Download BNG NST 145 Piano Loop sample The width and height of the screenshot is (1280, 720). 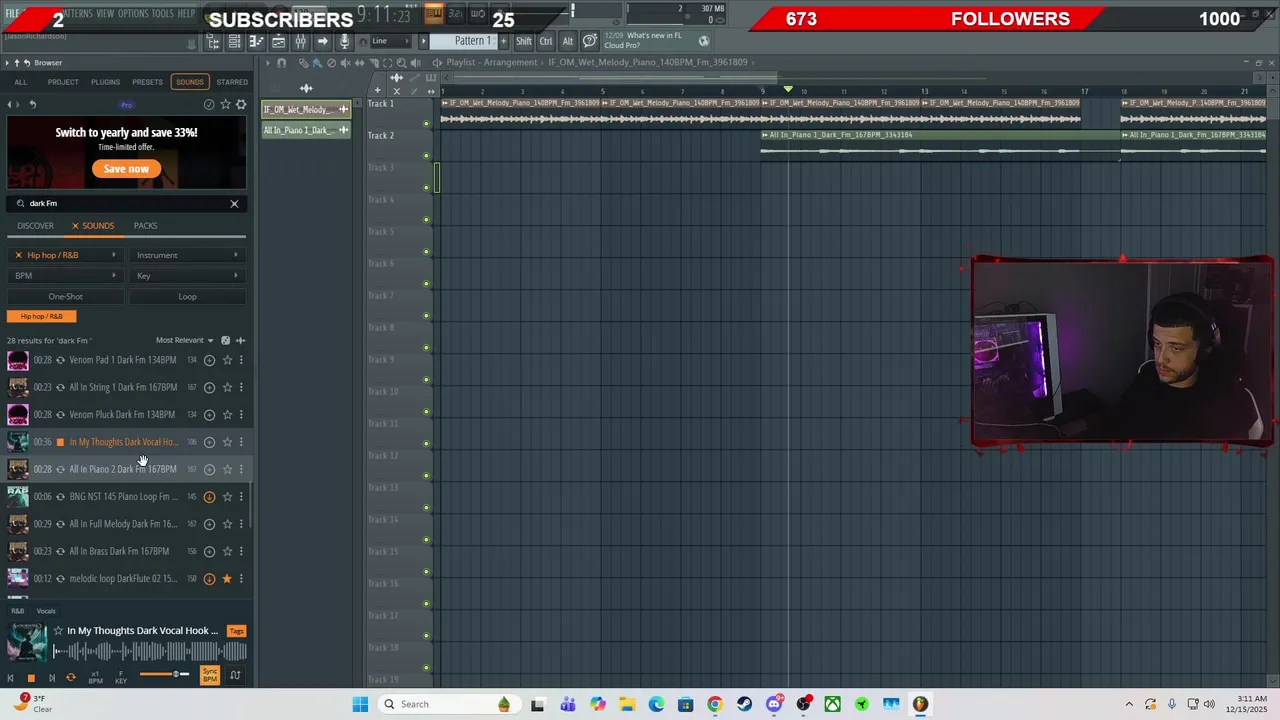(x=209, y=497)
